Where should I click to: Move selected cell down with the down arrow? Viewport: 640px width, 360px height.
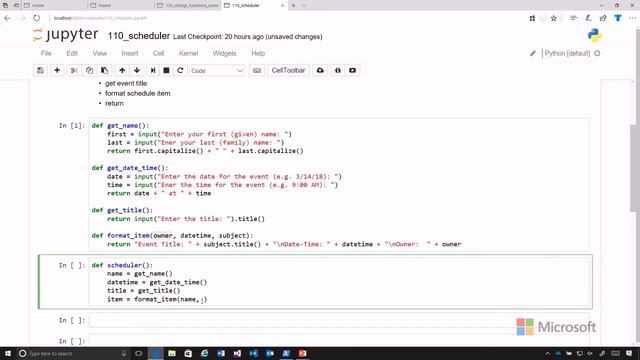click(x=137, y=71)
